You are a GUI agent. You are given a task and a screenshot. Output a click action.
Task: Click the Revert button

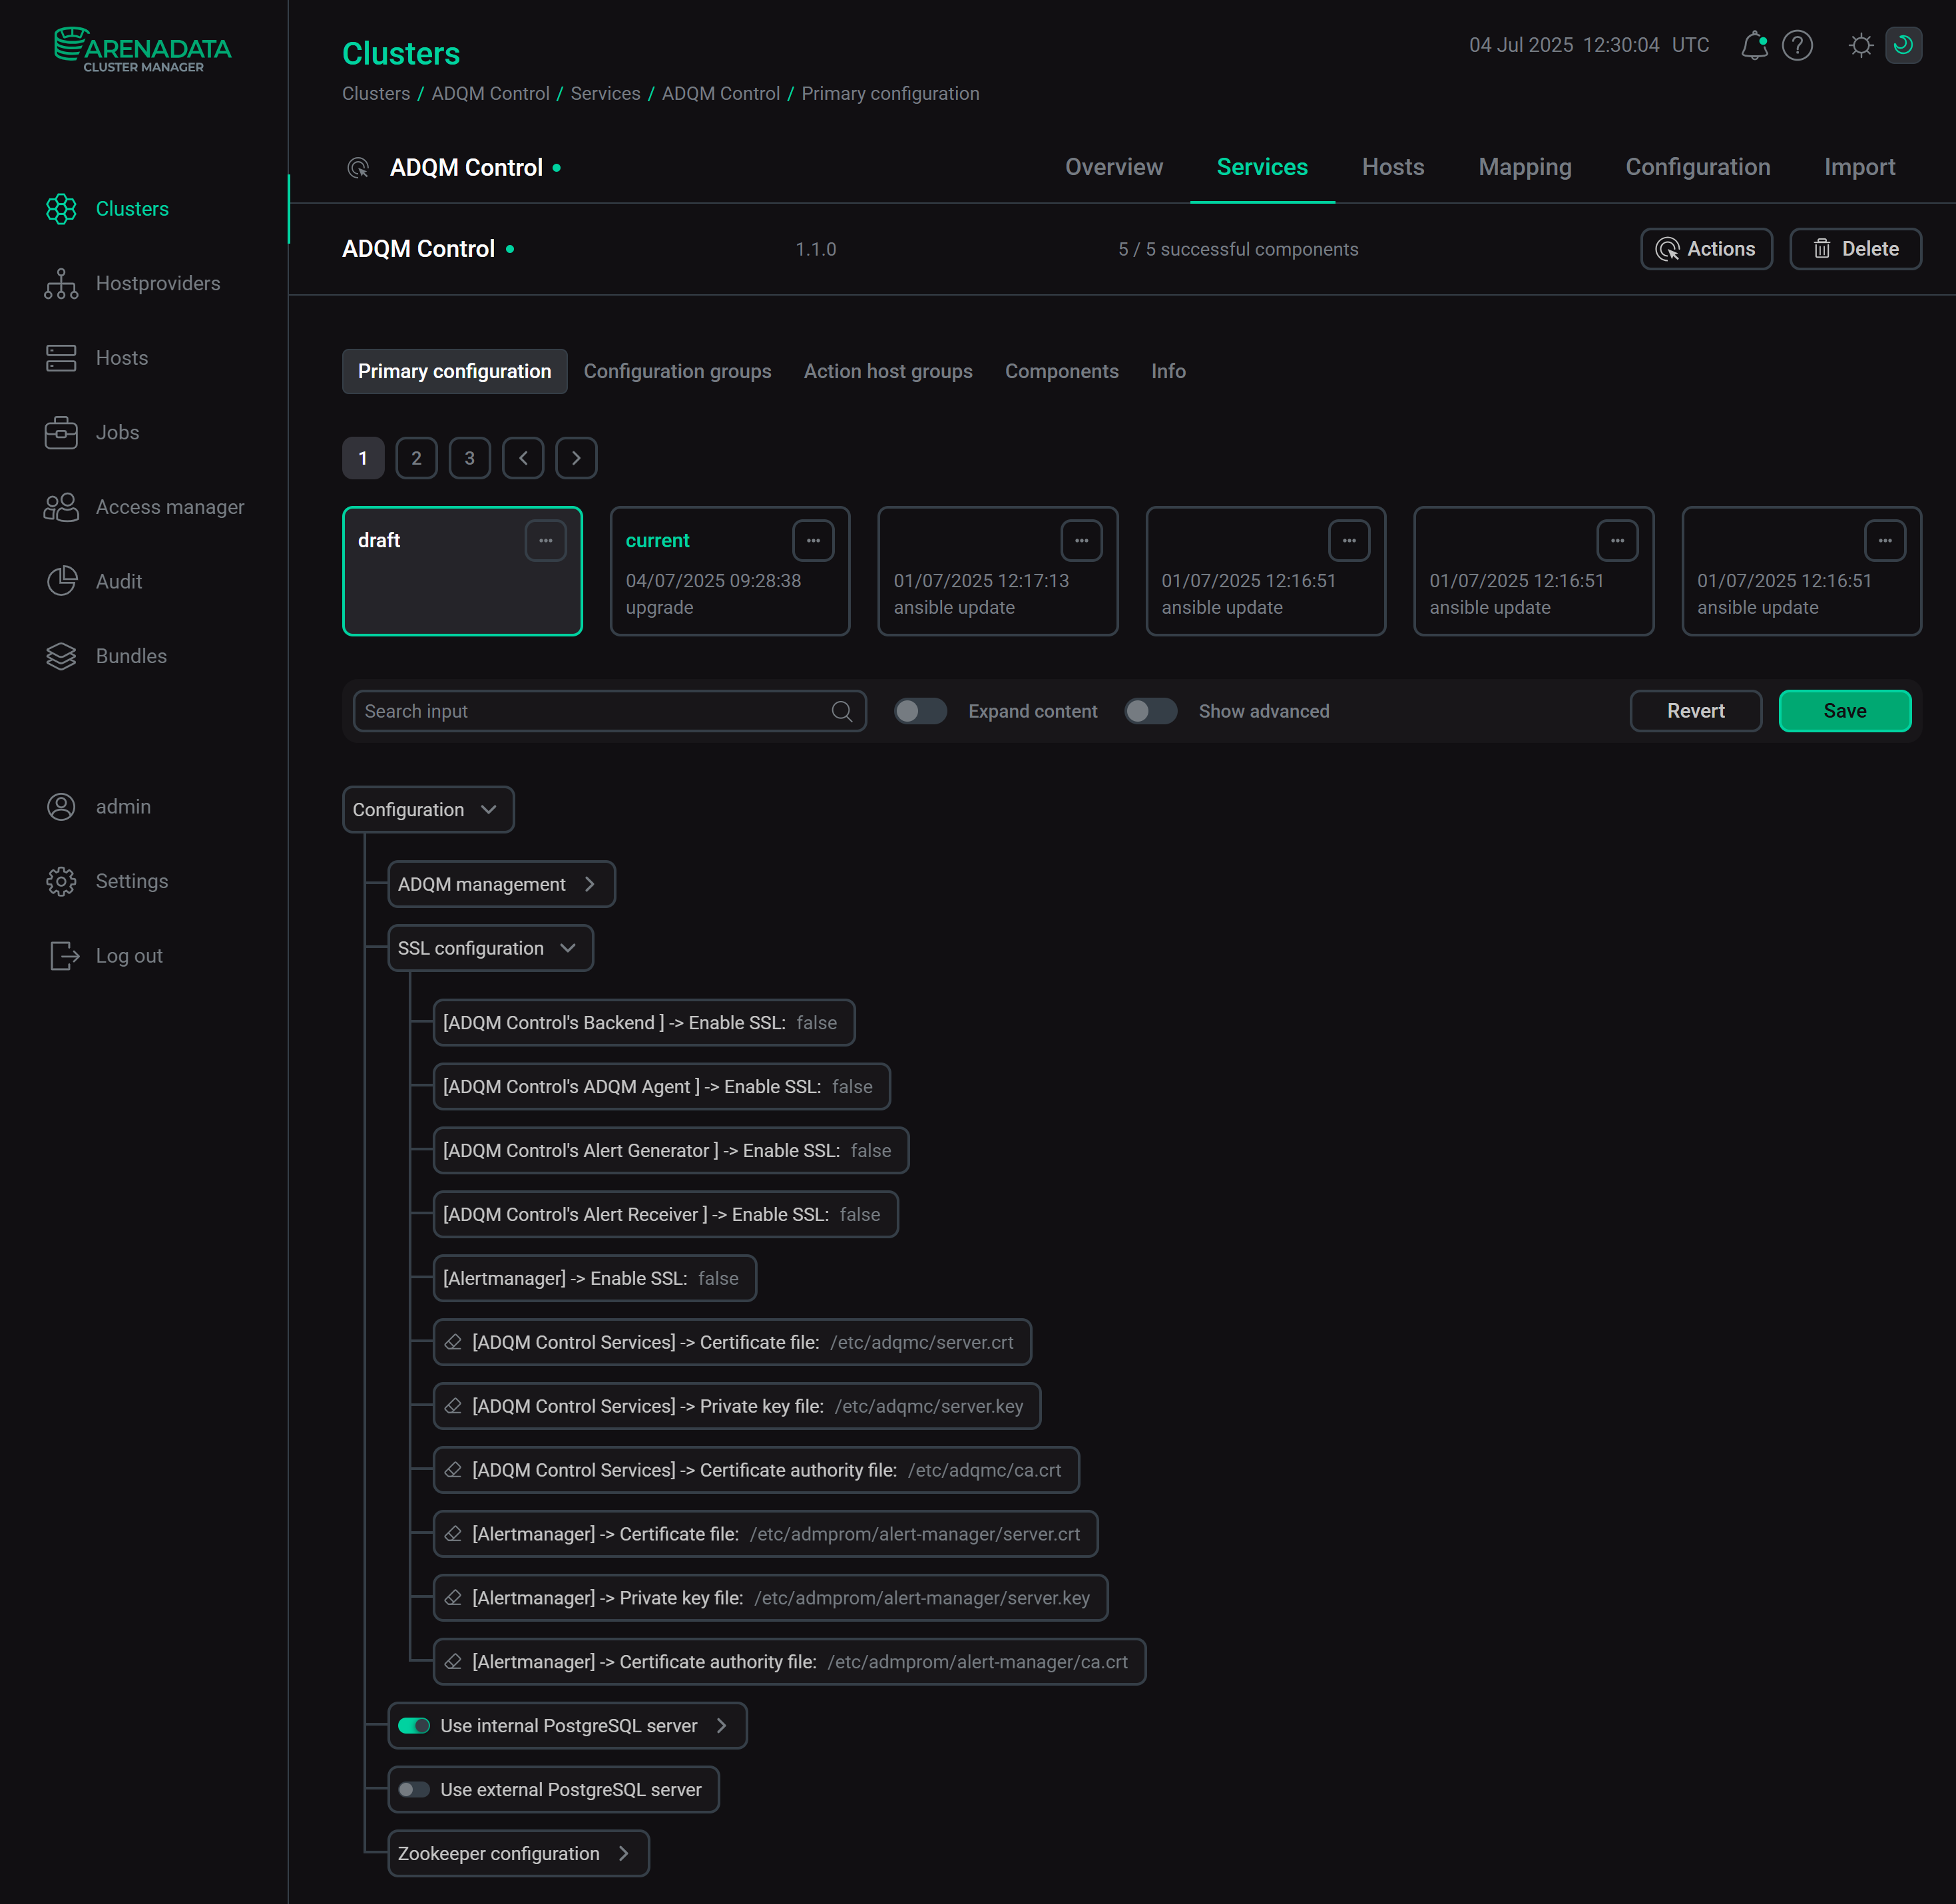(x=1695, y=711)
